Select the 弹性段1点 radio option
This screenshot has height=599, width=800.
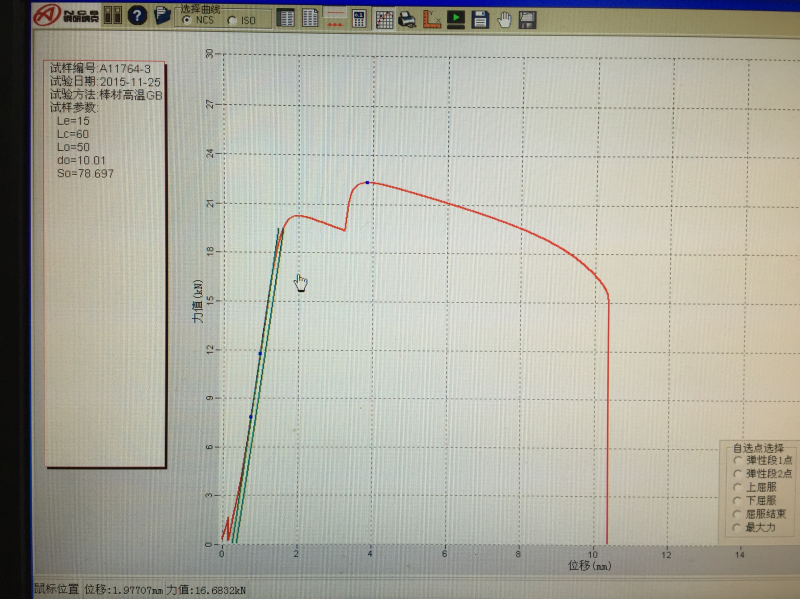pos(737,460)
